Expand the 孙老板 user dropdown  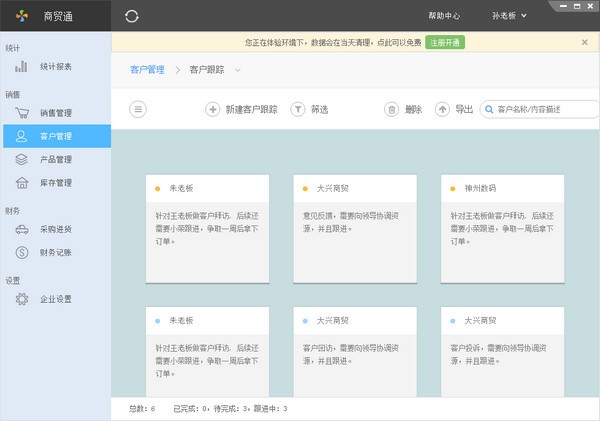518,16
